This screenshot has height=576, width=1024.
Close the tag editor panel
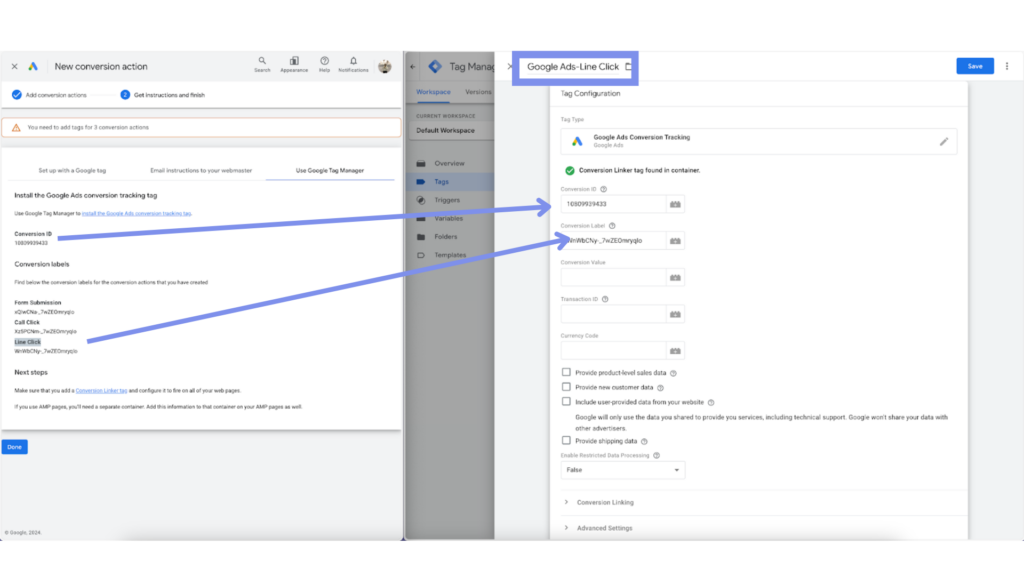509,67
